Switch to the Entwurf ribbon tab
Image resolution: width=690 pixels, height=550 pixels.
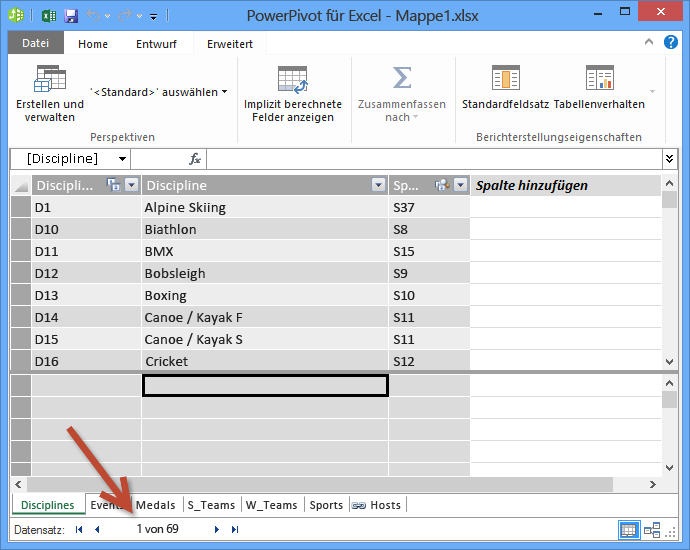(x=156, y=44)
